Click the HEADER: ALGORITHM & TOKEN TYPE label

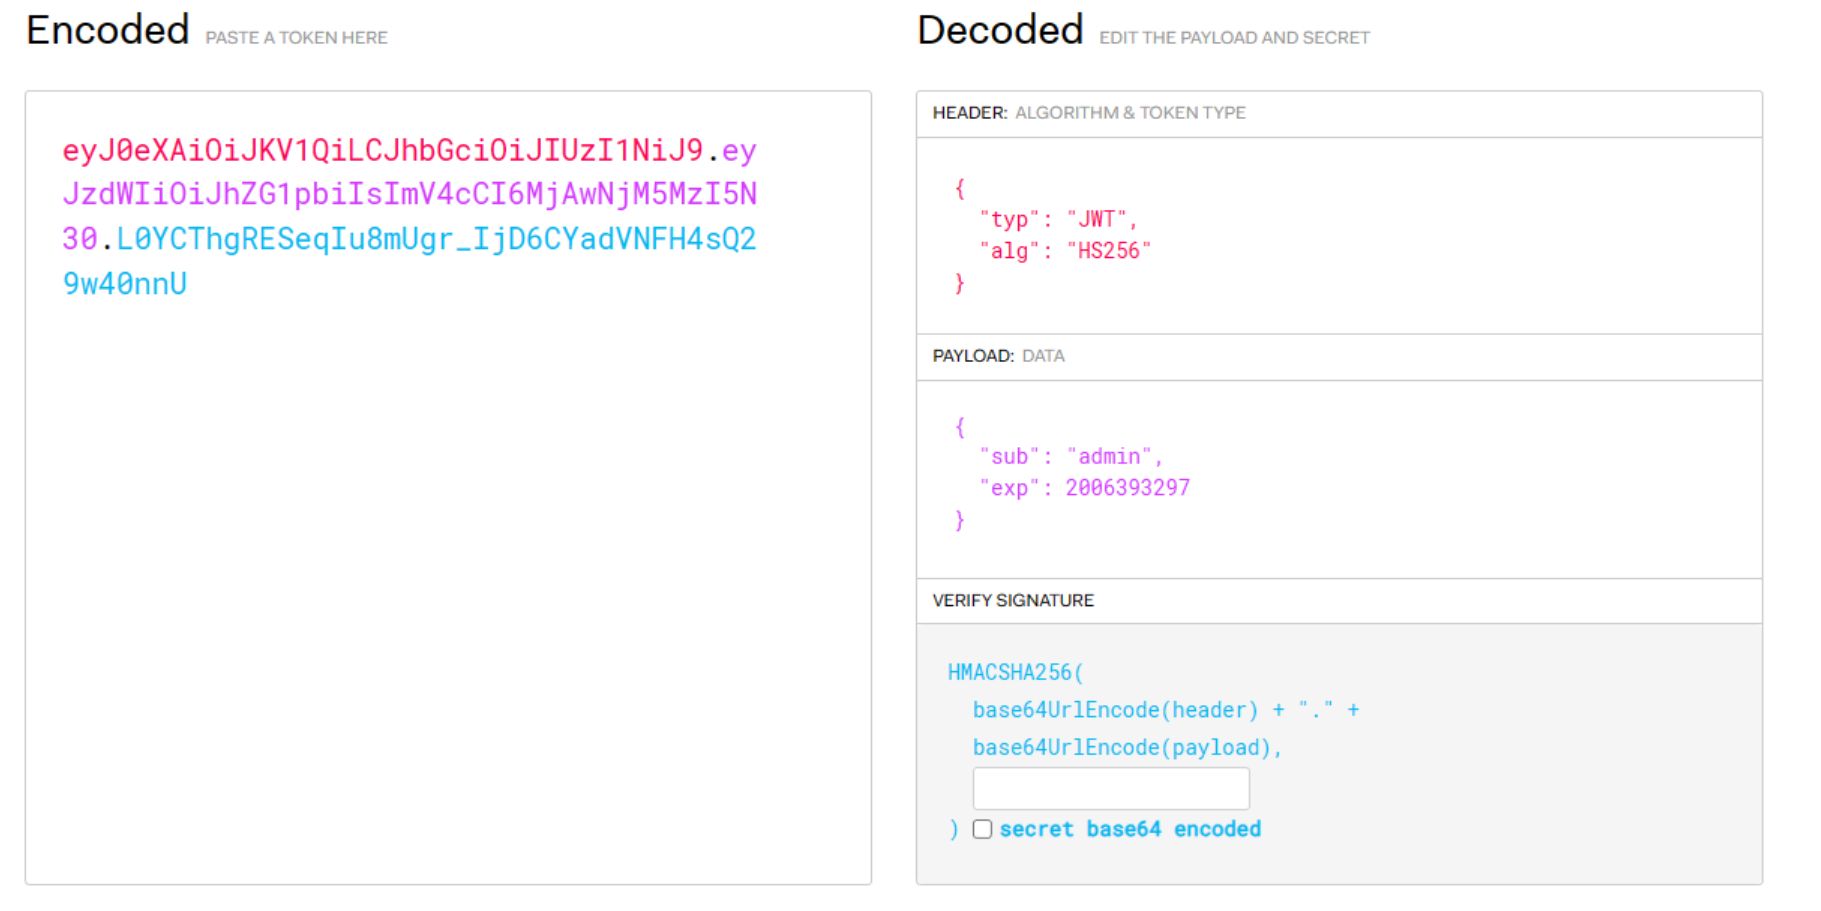(1089, 113)
